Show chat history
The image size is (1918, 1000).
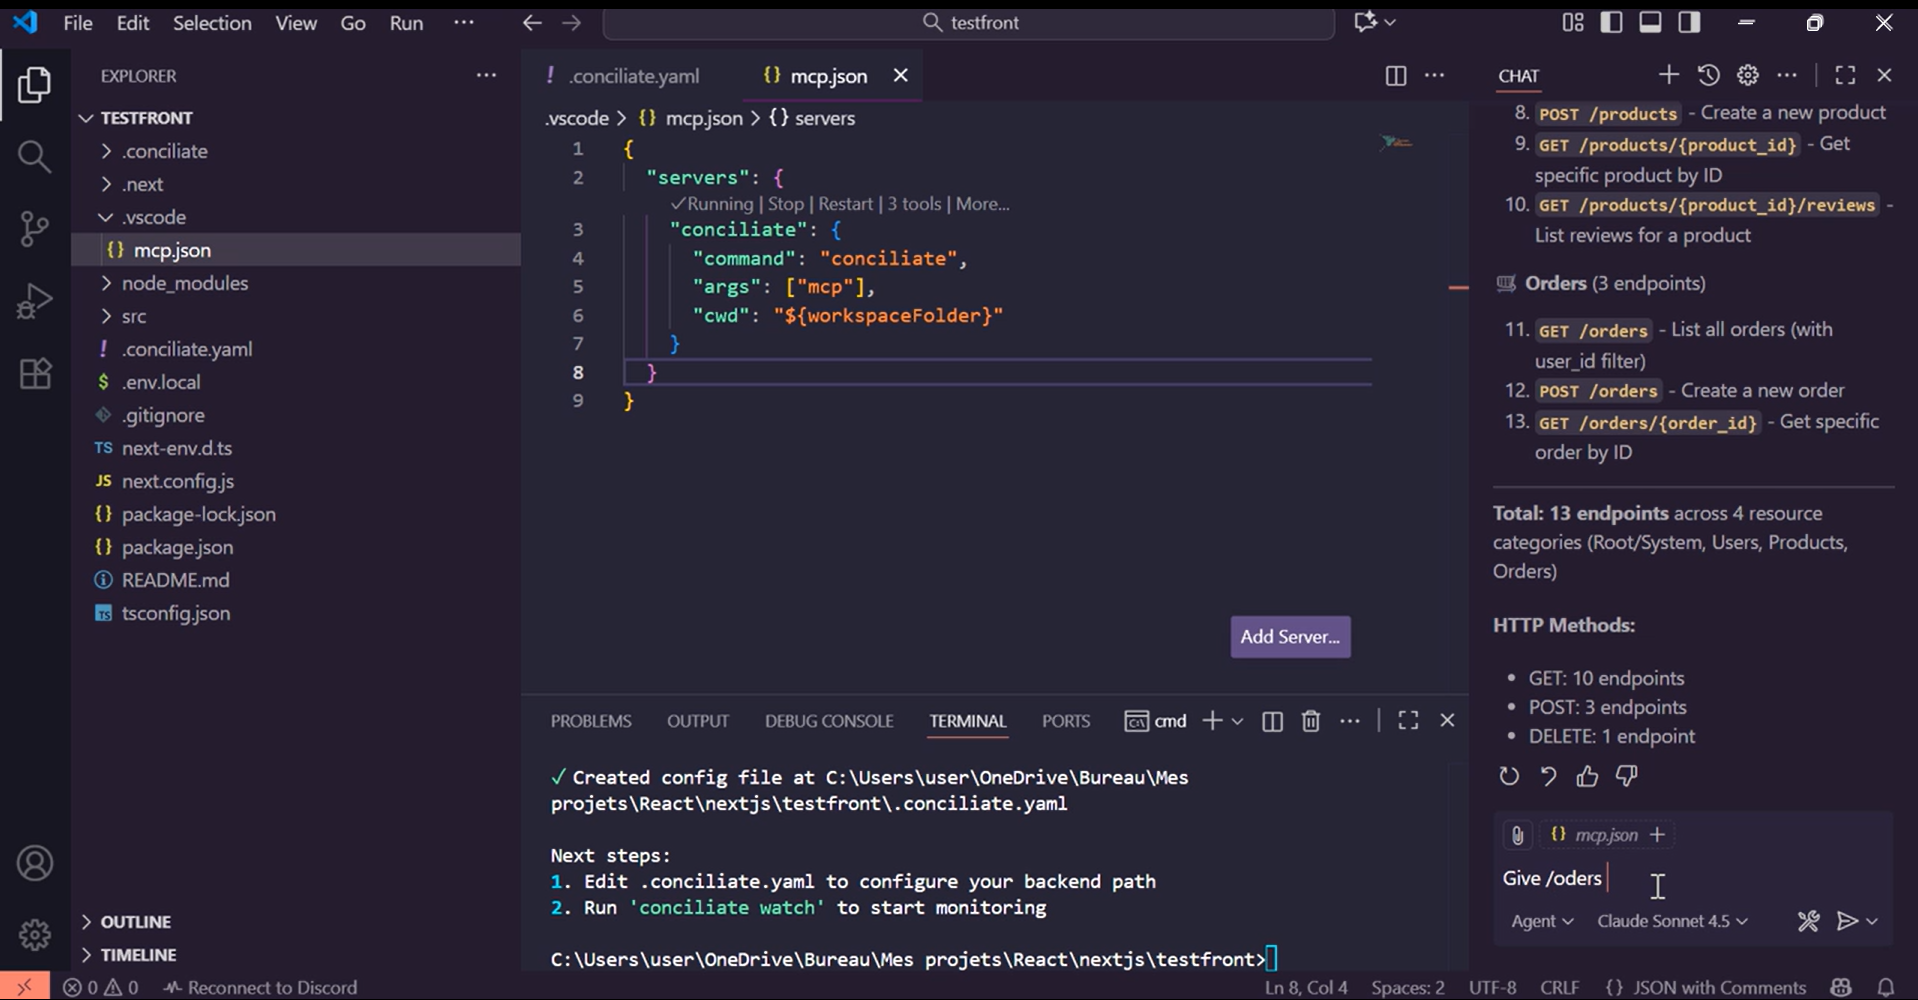(x=1708, y=75)
